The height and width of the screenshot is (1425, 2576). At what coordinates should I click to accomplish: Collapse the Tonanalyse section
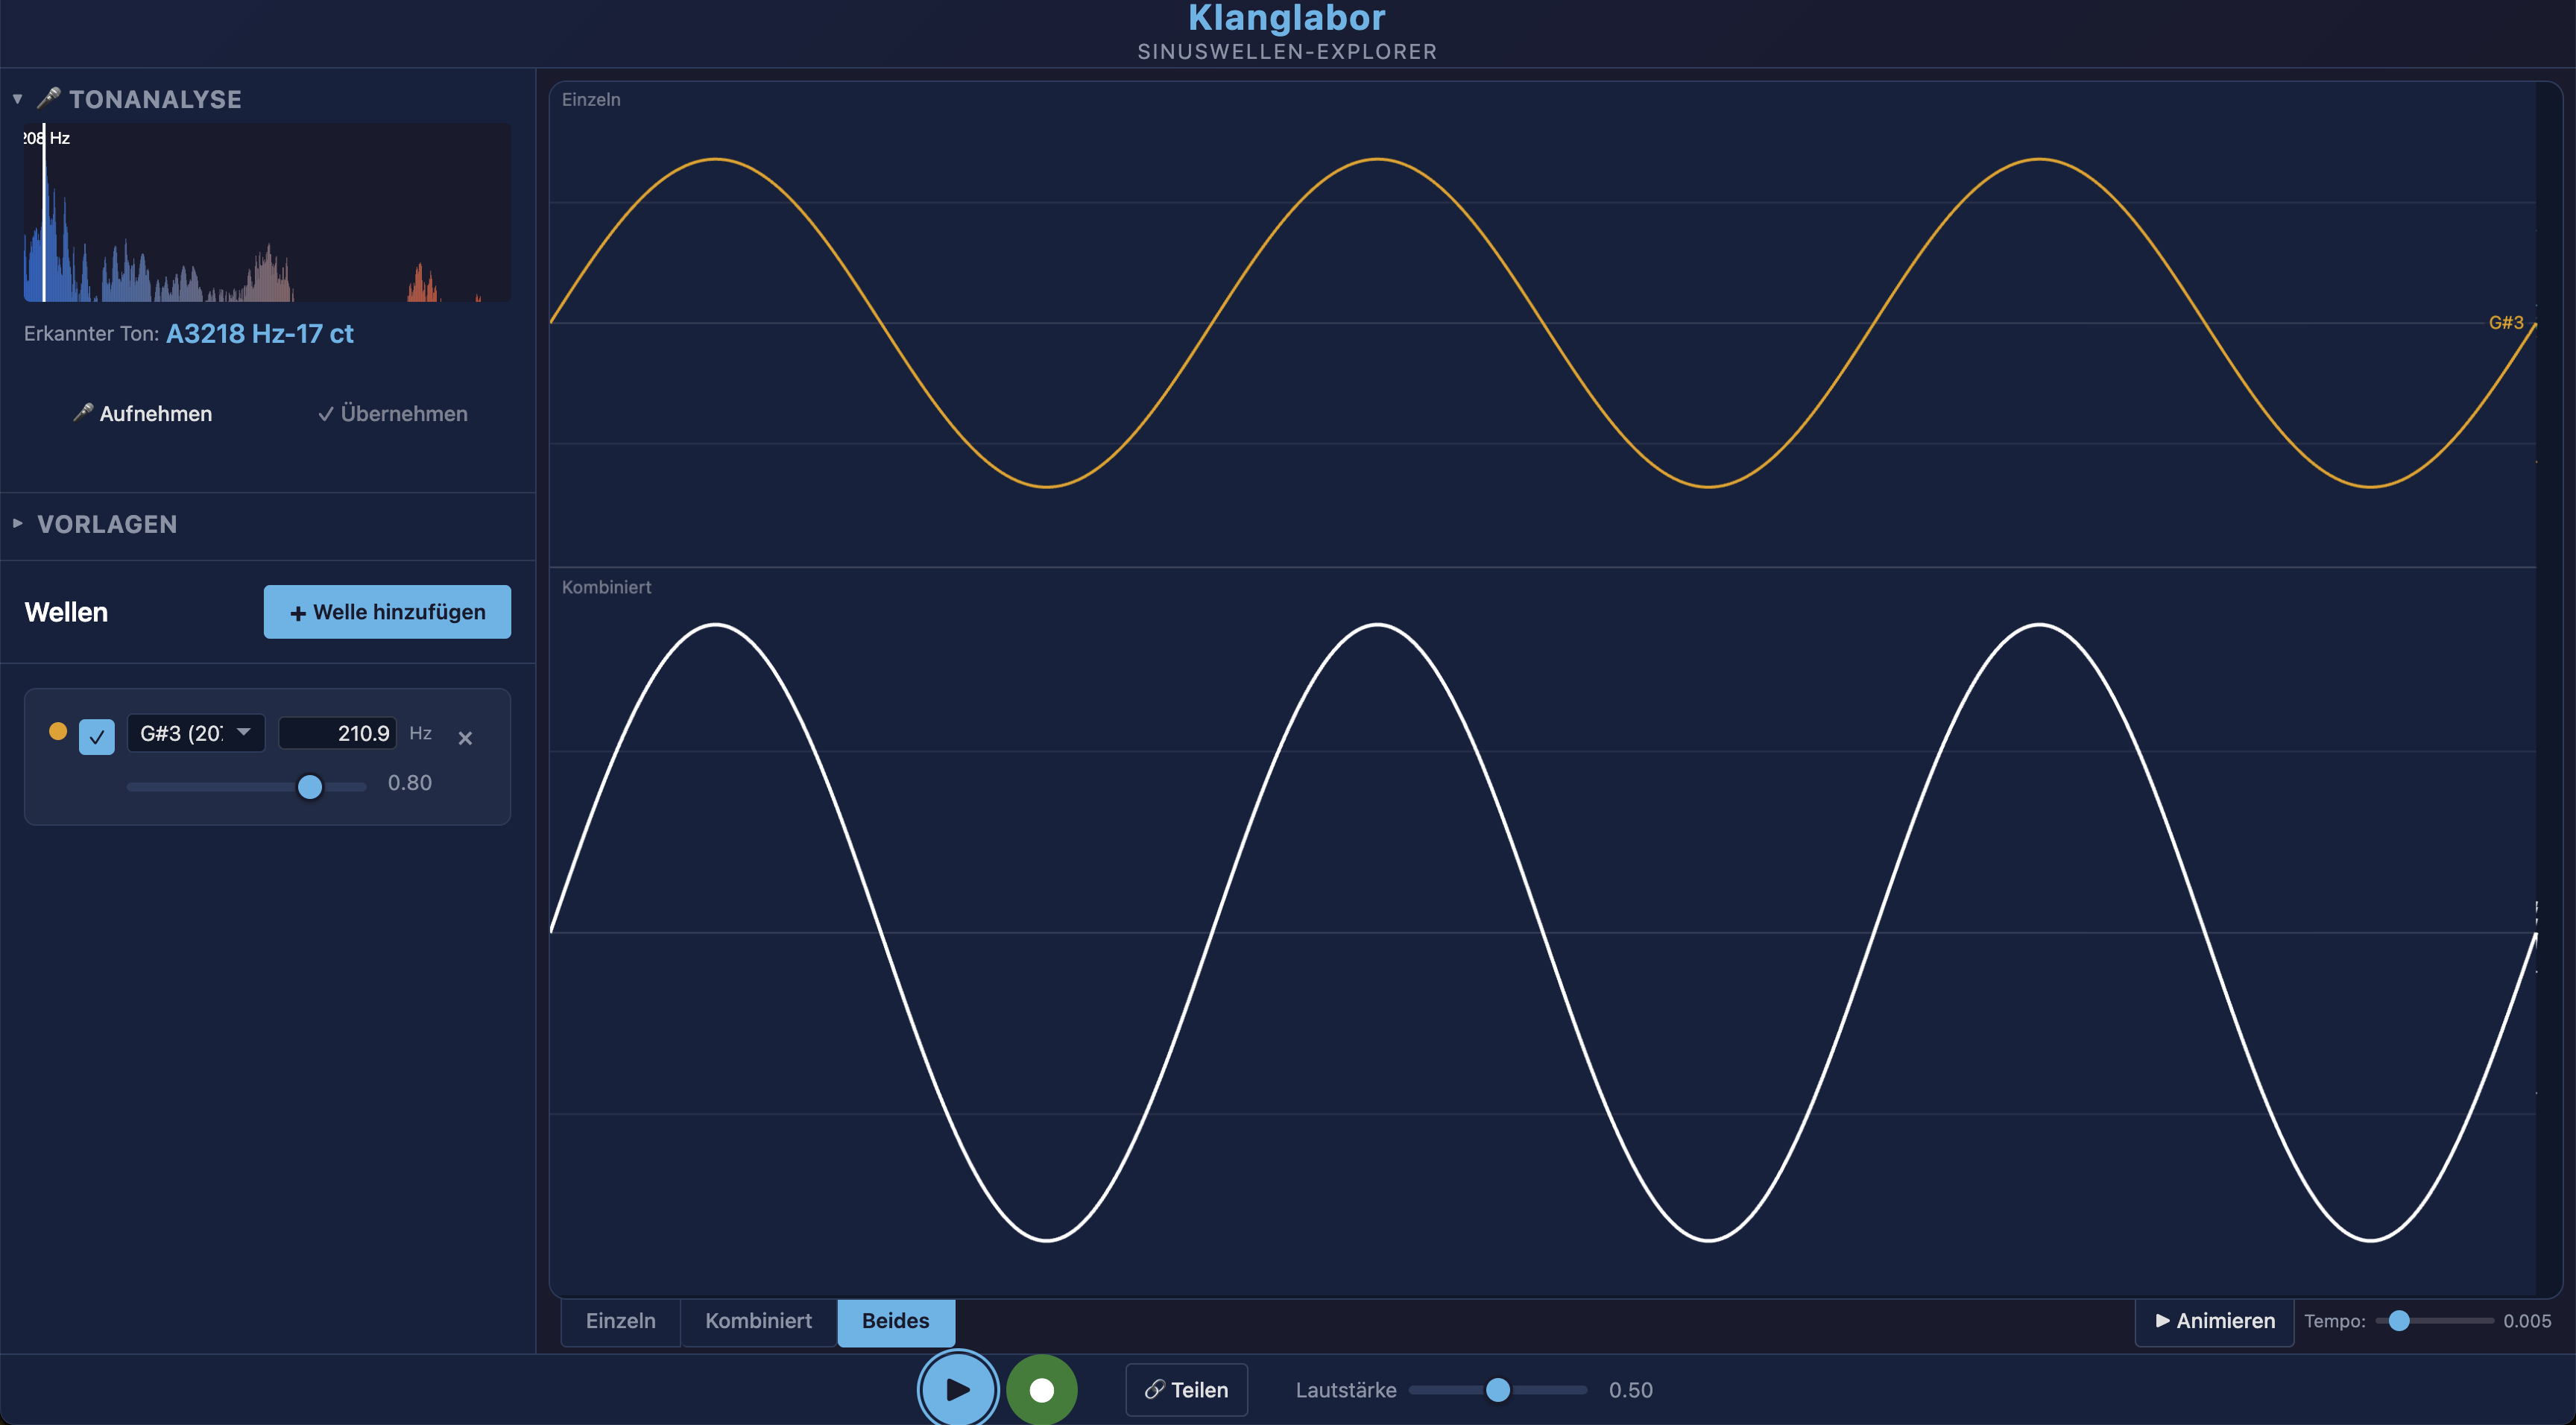tap(18, 98)
